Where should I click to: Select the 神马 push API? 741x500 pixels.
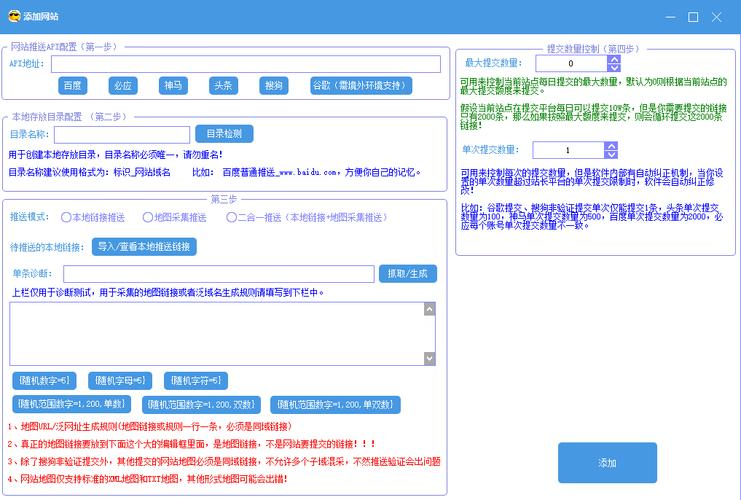(173, 86)
